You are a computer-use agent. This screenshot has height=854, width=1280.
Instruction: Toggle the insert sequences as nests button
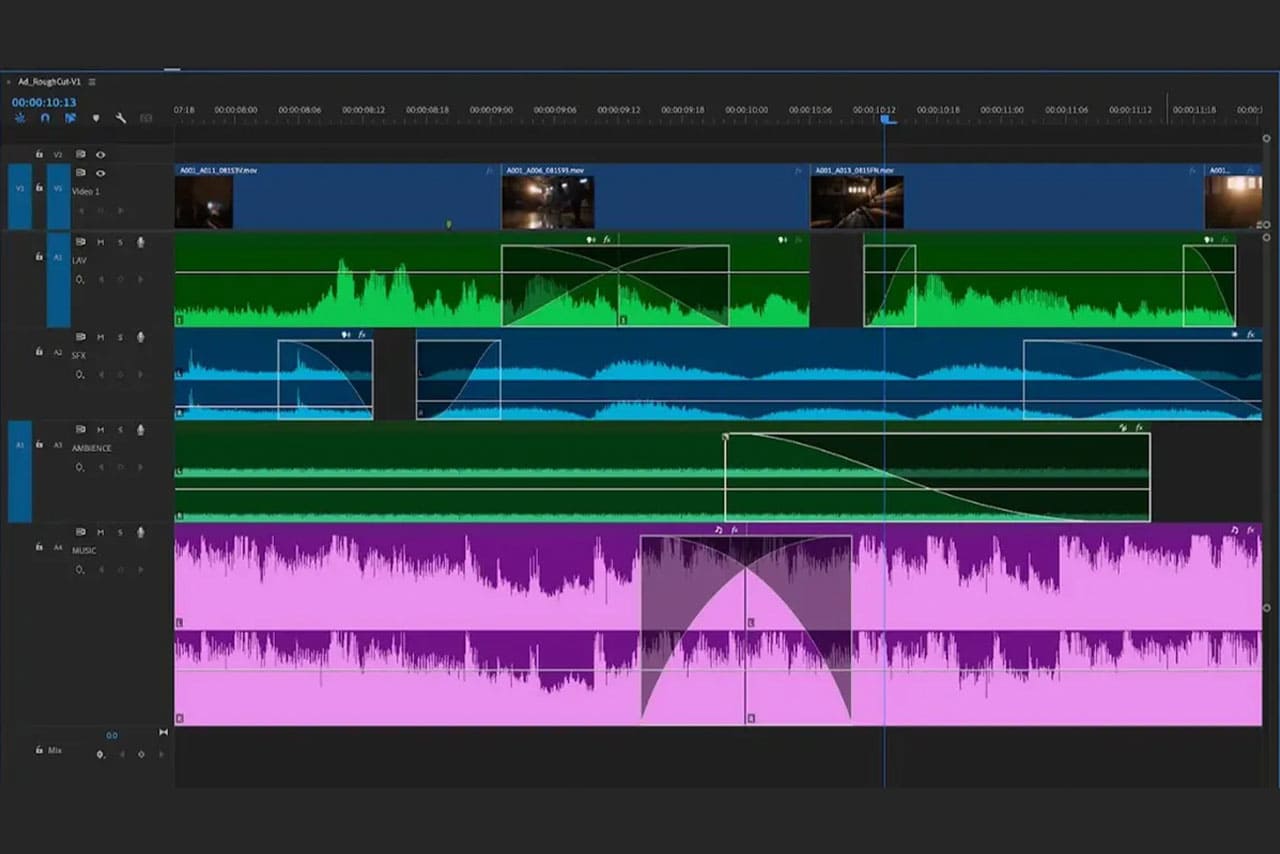pyautogui.click(x=19, y=118)
